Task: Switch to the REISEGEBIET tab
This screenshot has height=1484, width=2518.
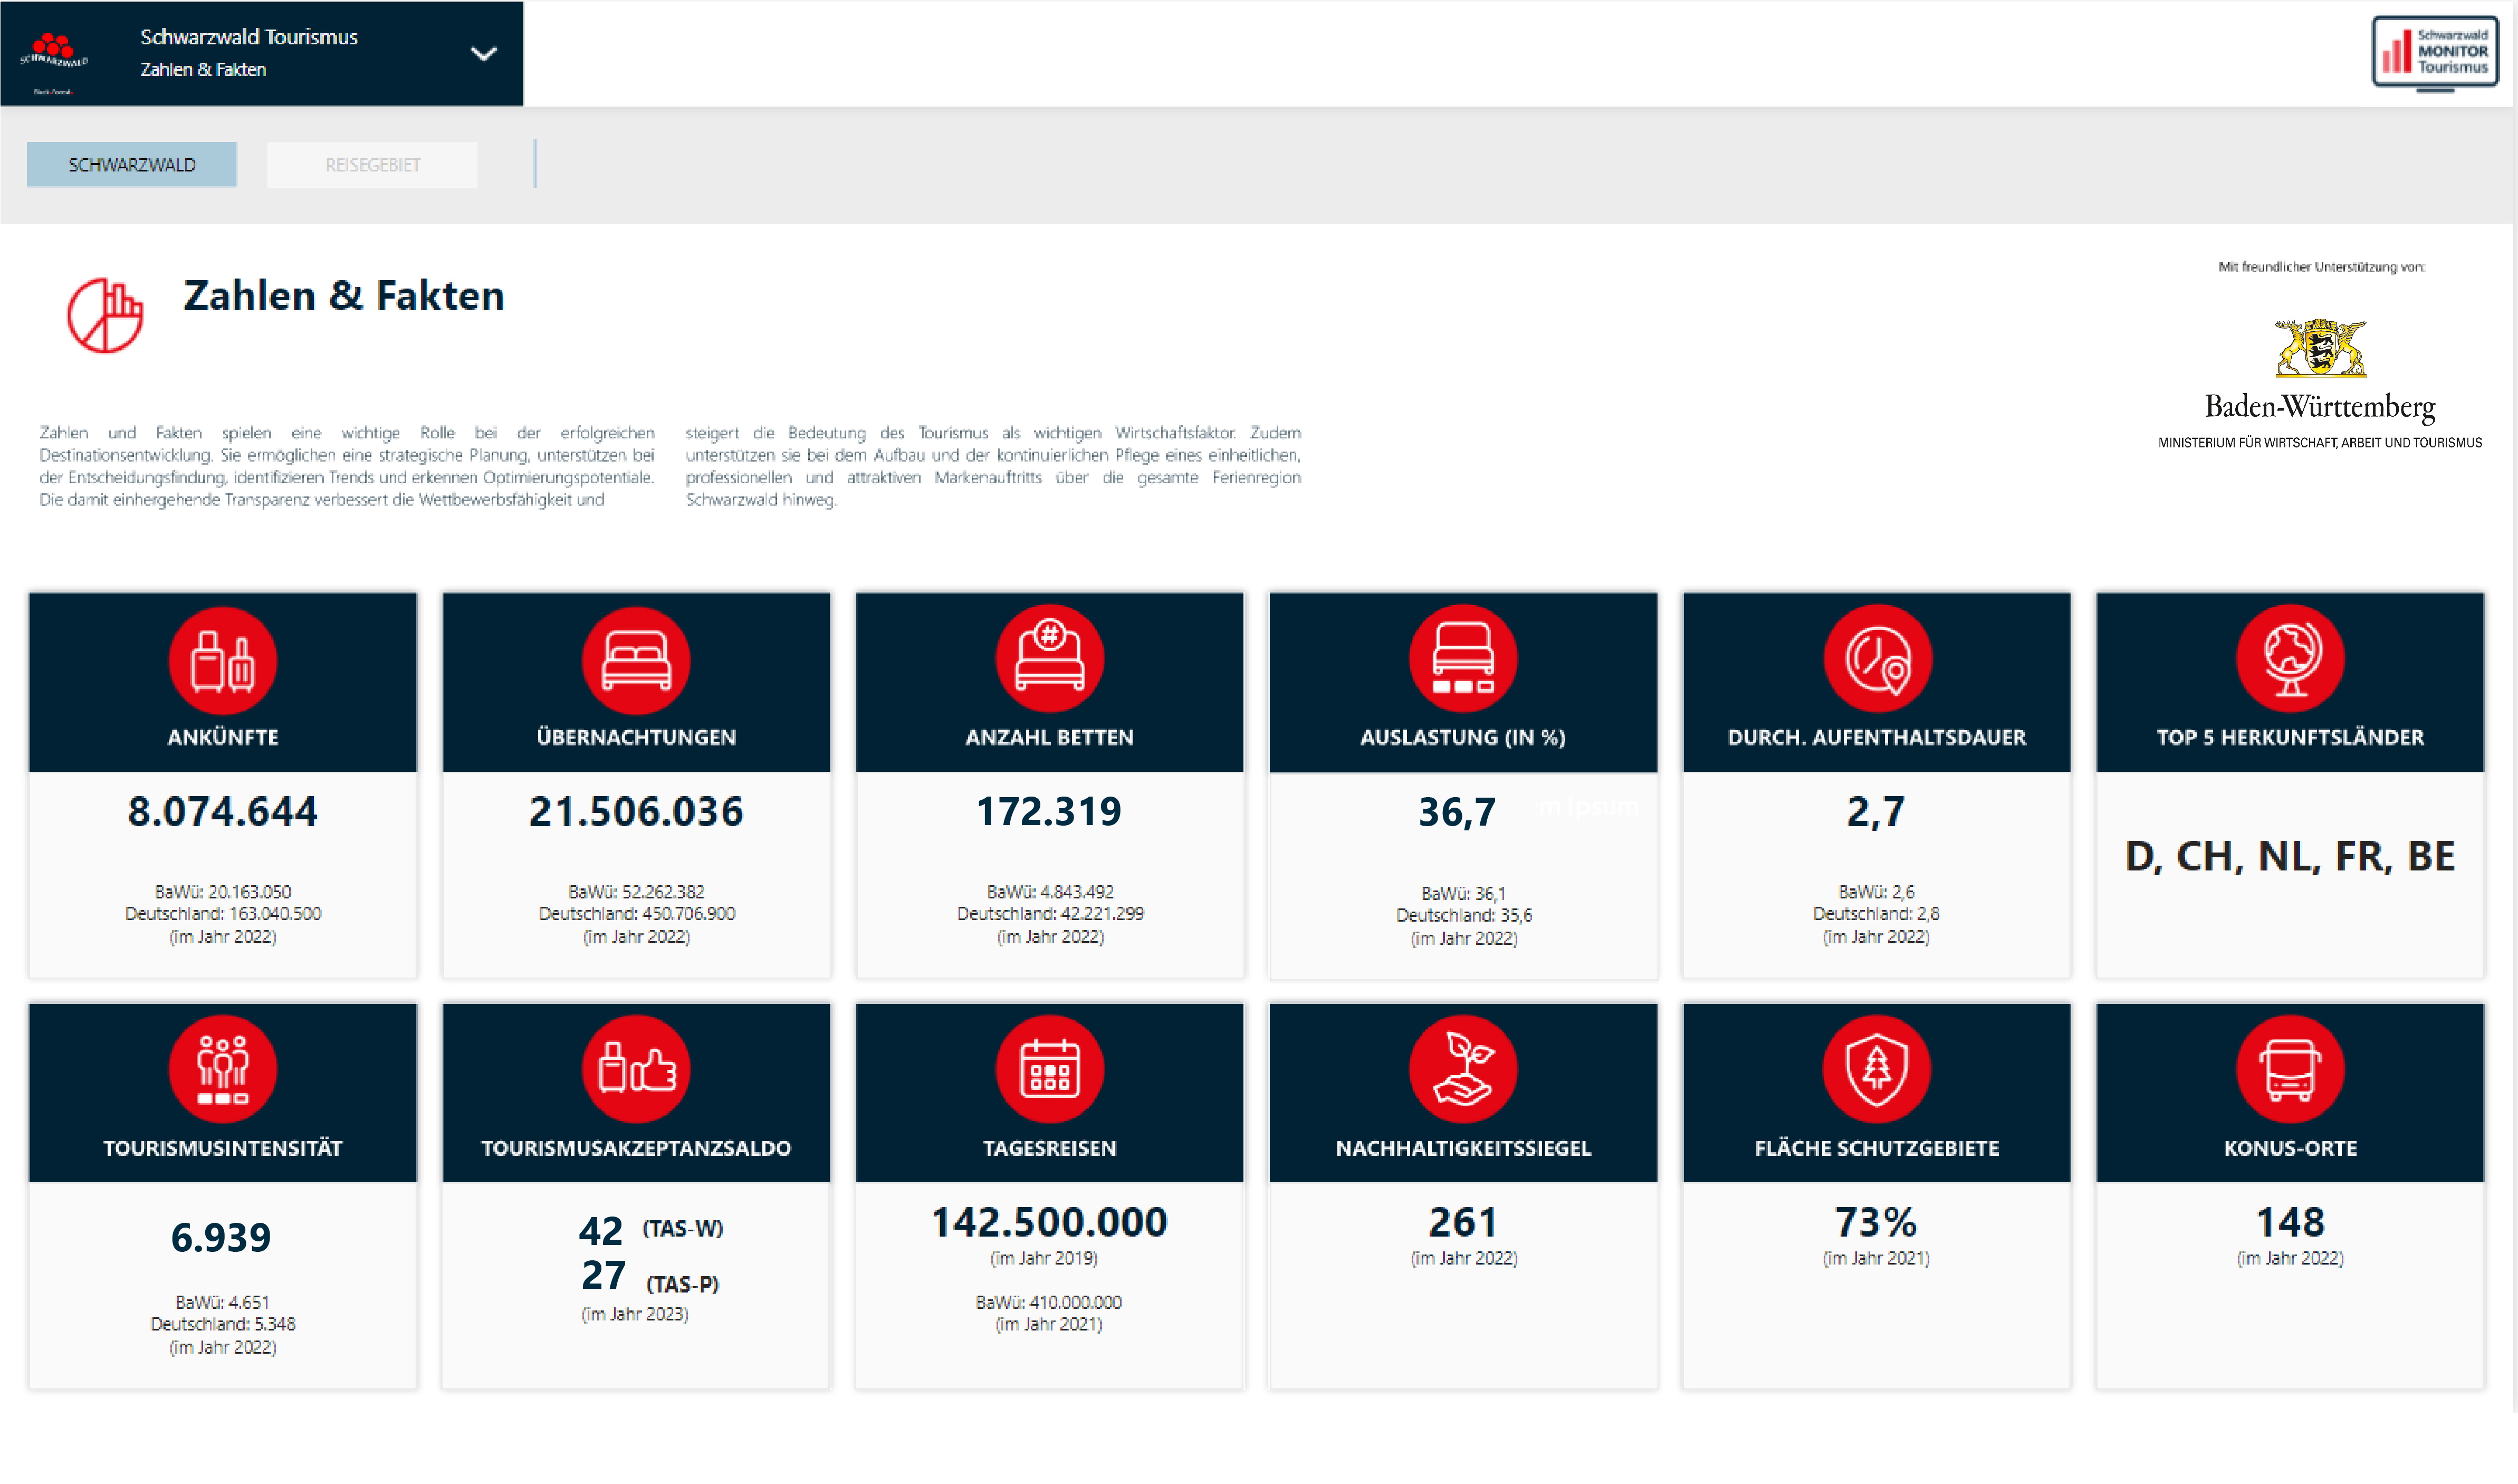Action: click(372, 164)
